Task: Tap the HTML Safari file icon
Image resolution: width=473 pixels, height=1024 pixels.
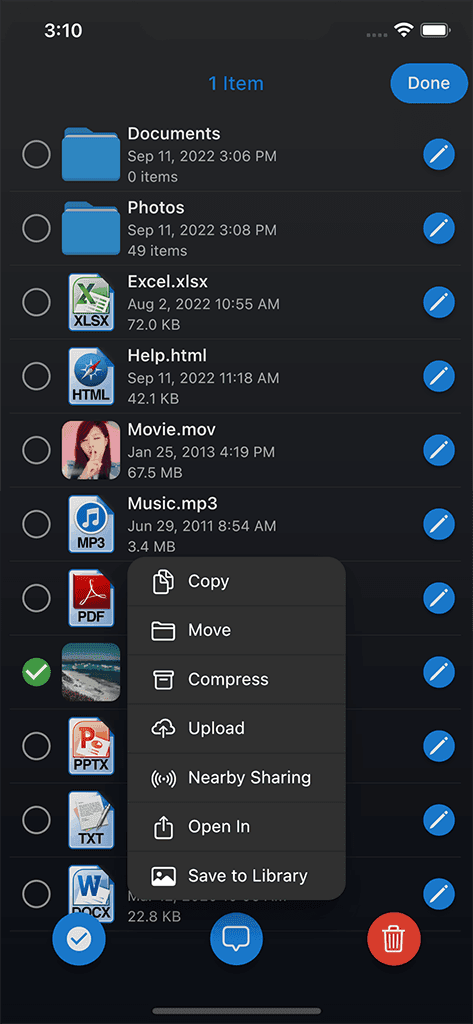Action: click(91, 376)
